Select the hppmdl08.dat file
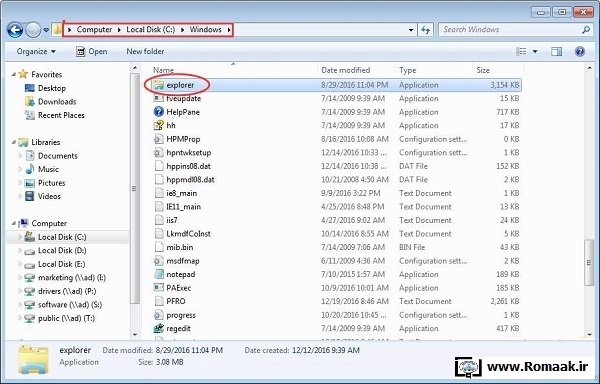Image resolution: width=600 pixels, height=384 pixels. point(184,179)
